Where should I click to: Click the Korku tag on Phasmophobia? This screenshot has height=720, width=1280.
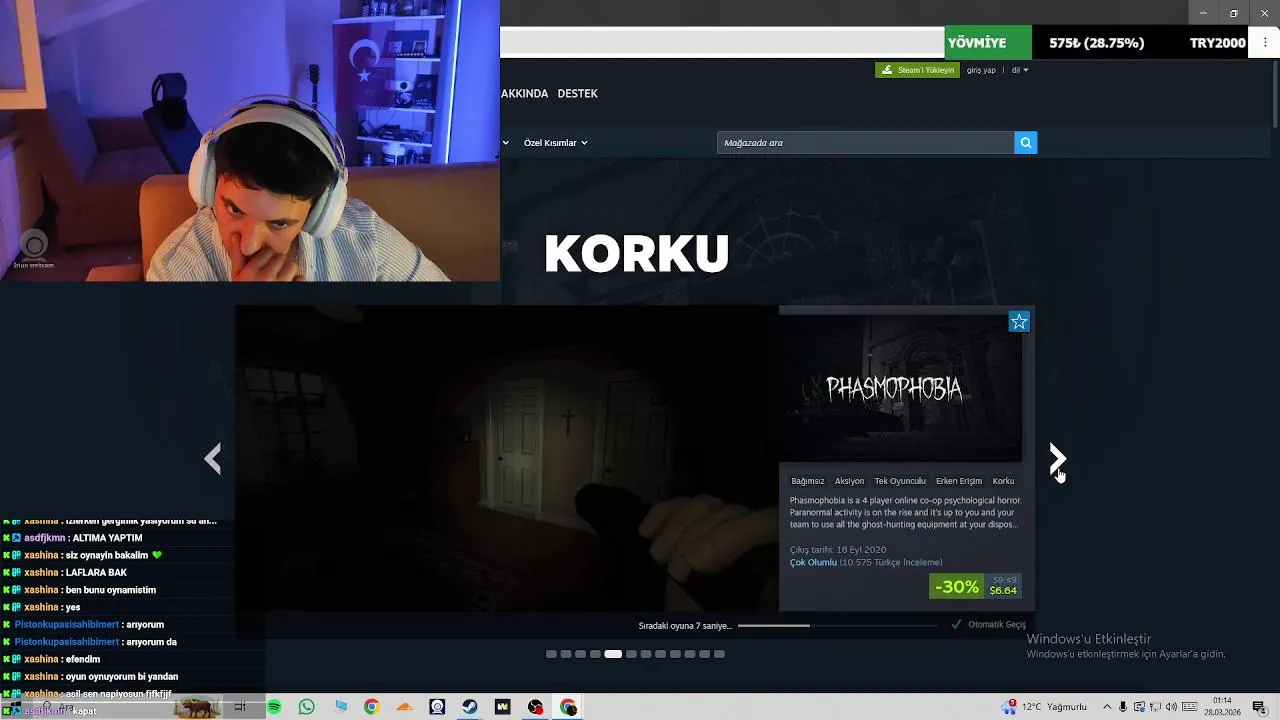pyautogui.click(x=1003, y=481)
